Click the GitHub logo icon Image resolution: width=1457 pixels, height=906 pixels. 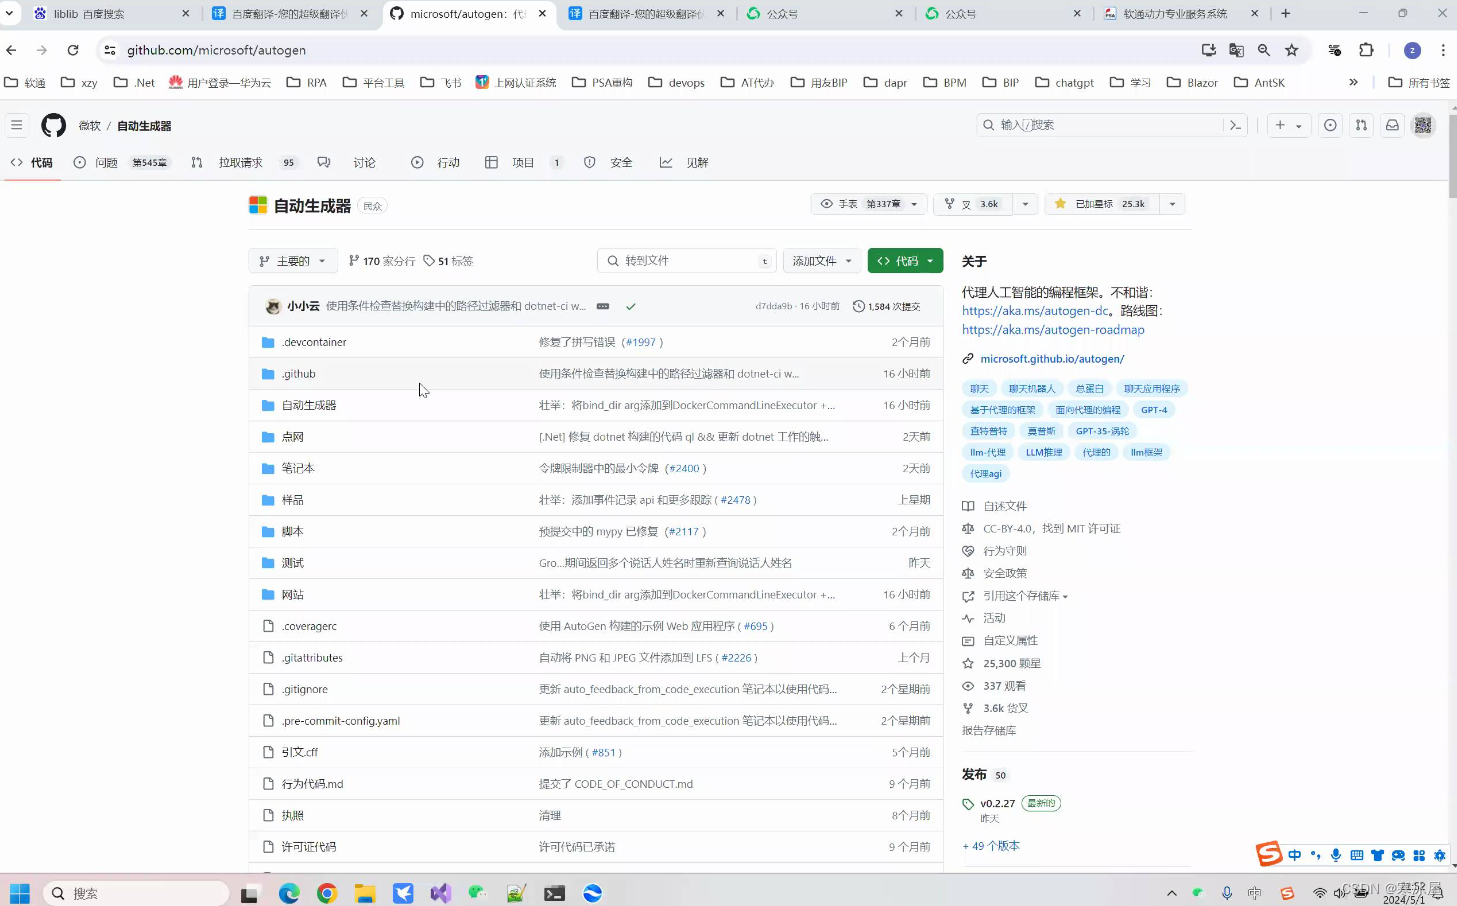[x=53, y=125]
